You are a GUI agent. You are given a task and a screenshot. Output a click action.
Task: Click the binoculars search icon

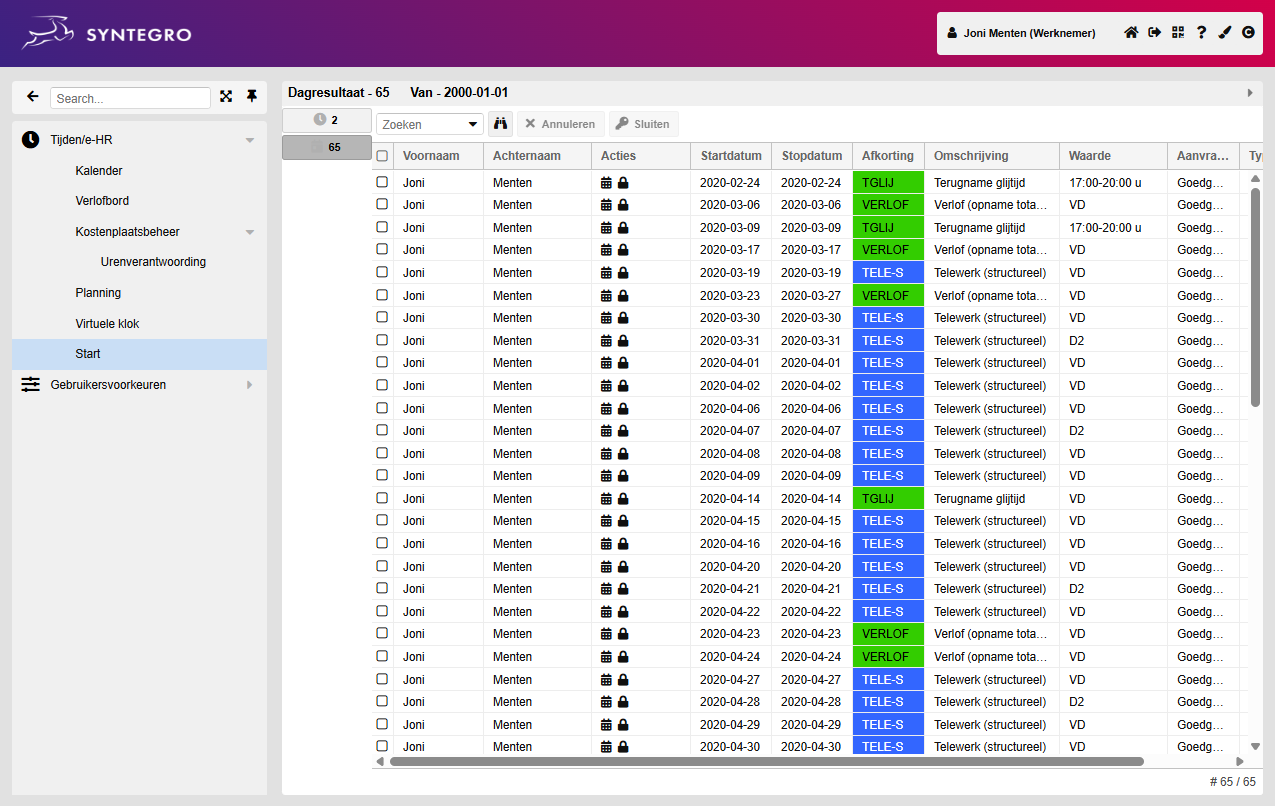coord(501,124)
